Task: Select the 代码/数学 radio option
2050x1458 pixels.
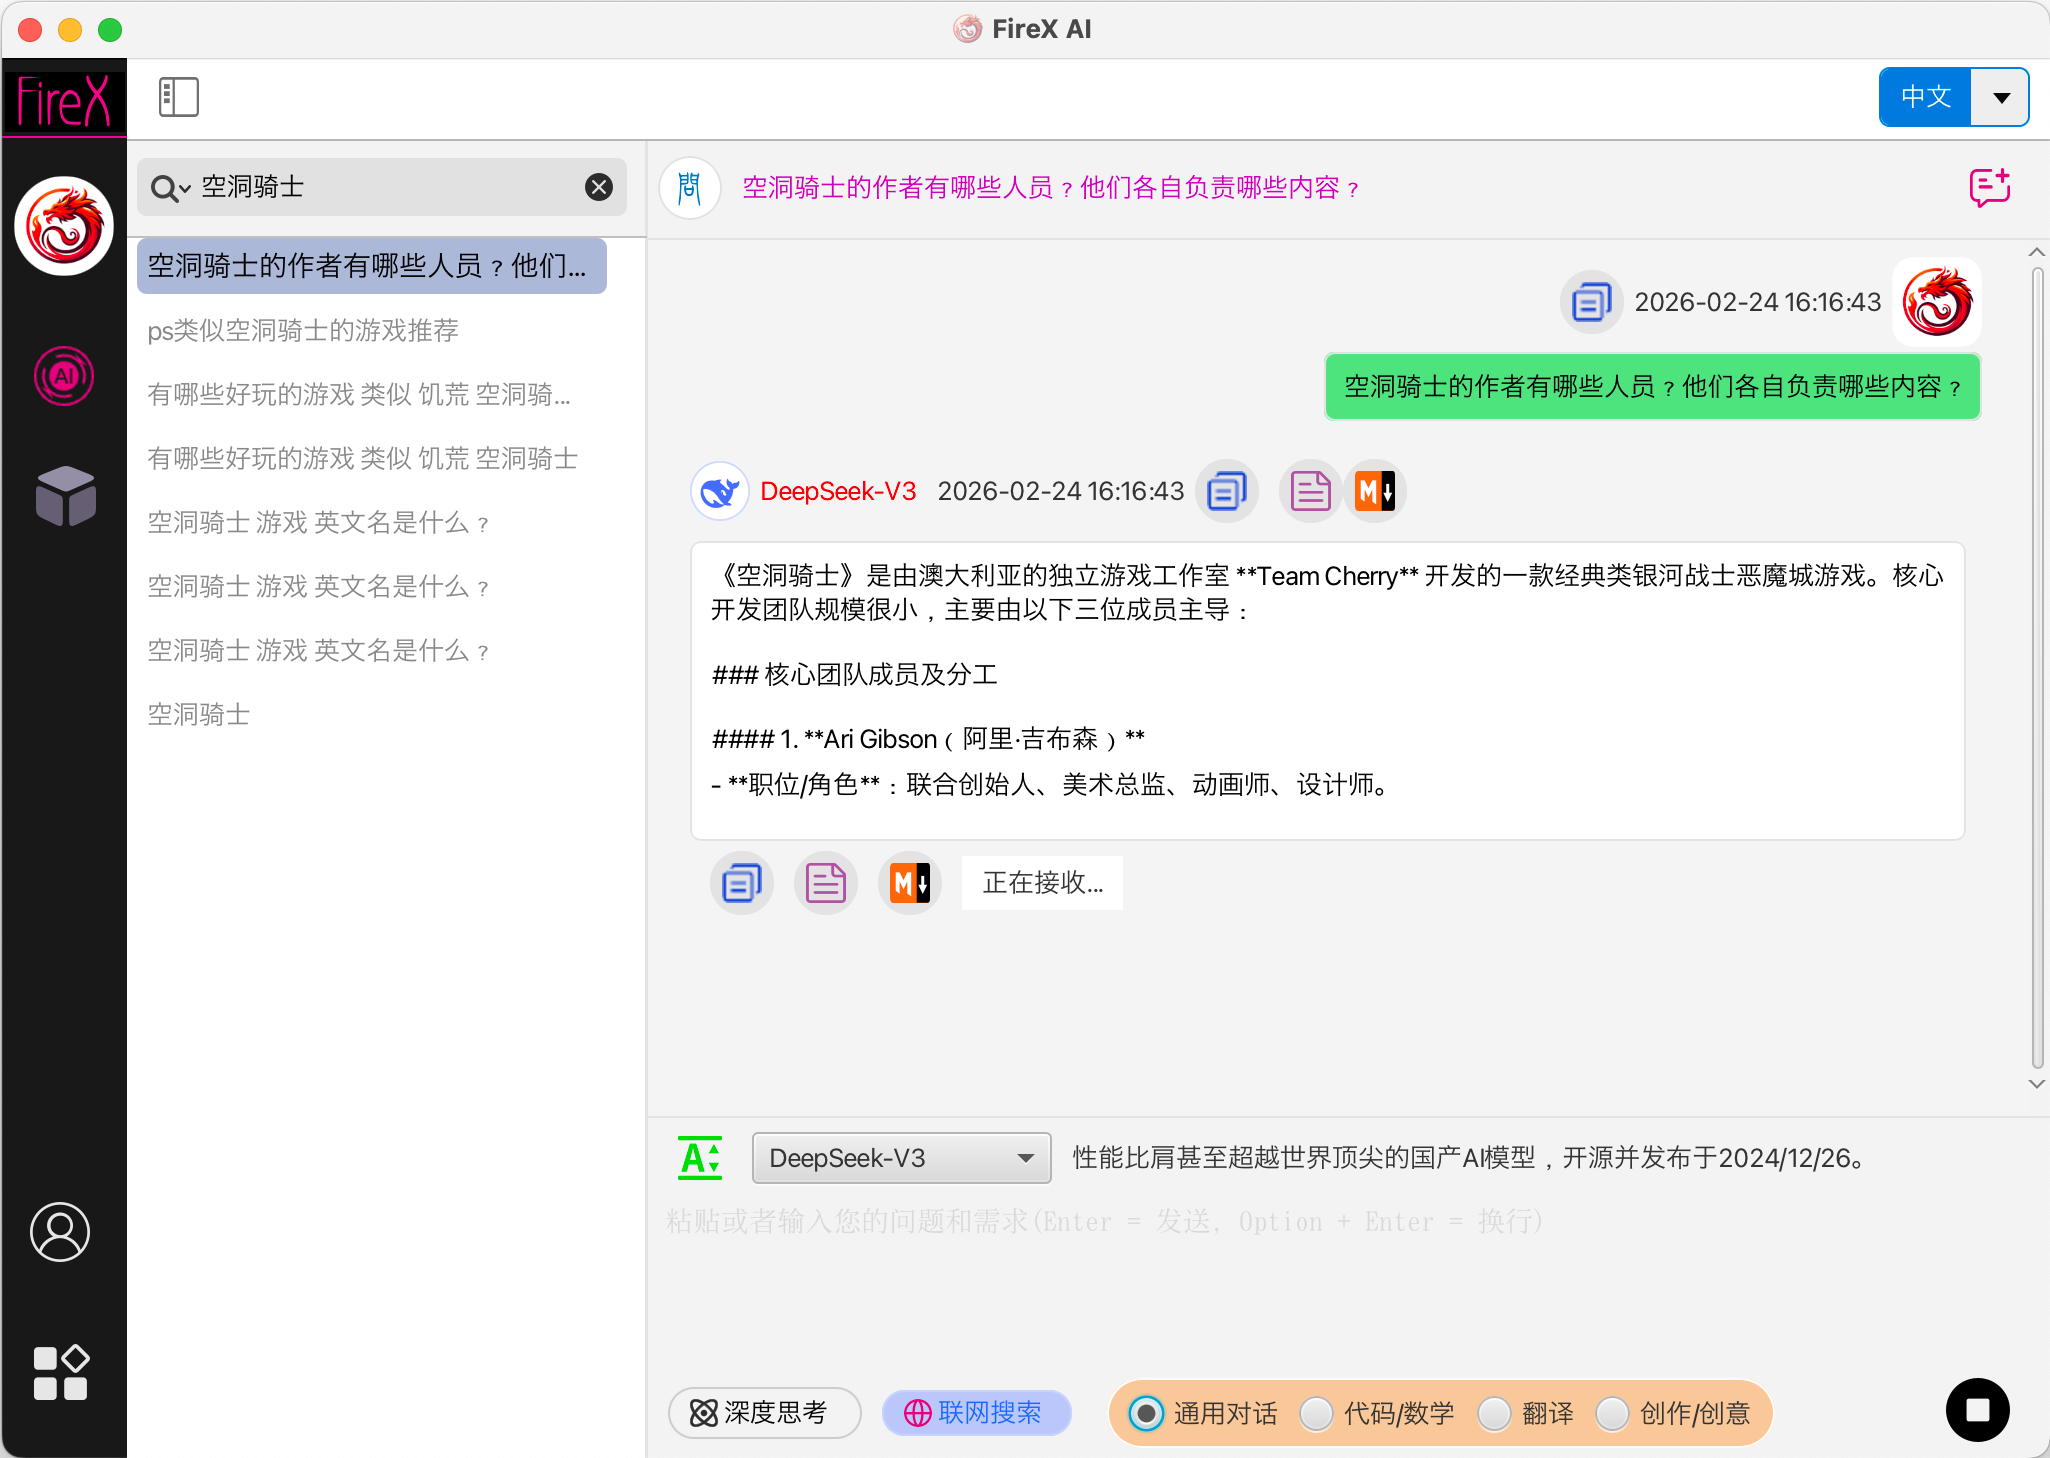Action: coord(1317,1413)
